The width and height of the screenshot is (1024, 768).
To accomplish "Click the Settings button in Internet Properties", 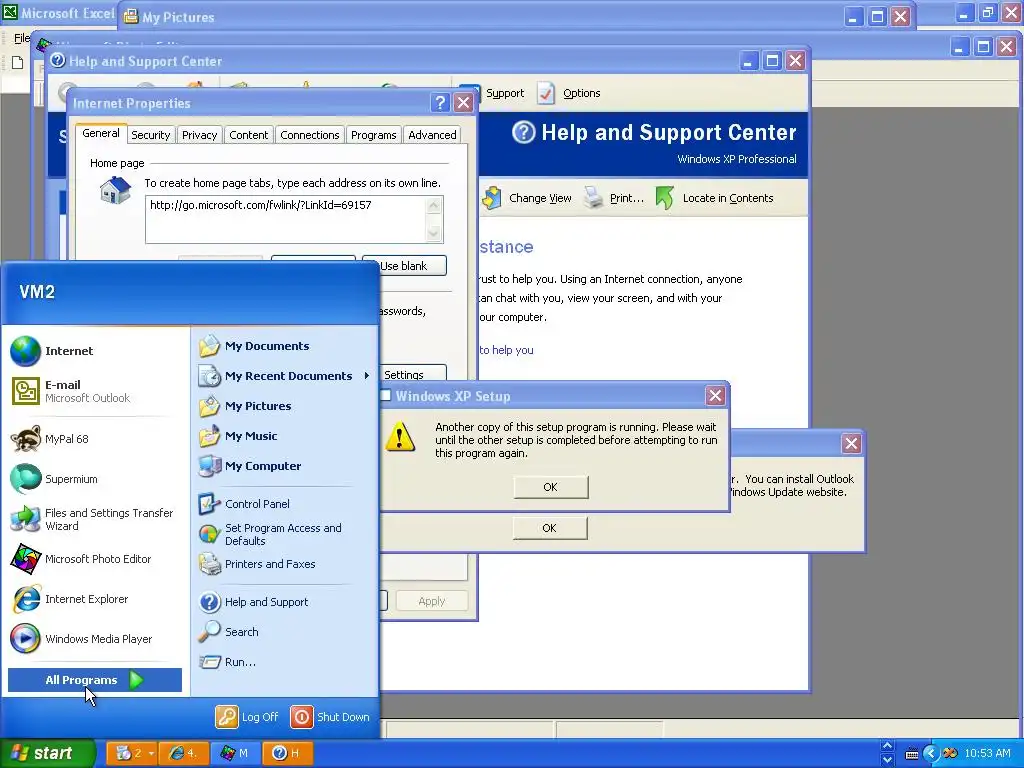I will (411, 374).
